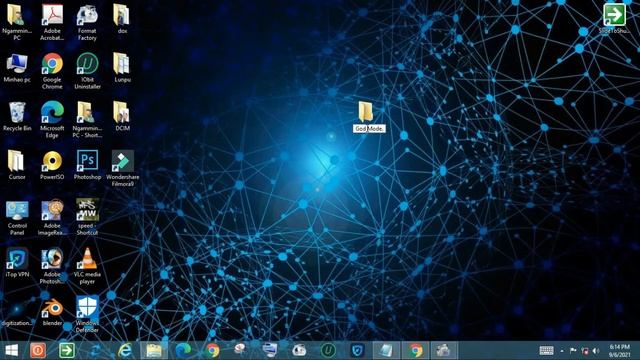This screenshot has width=640, height=360.
Task: Open network status tray icon
Action: [585, 351]
